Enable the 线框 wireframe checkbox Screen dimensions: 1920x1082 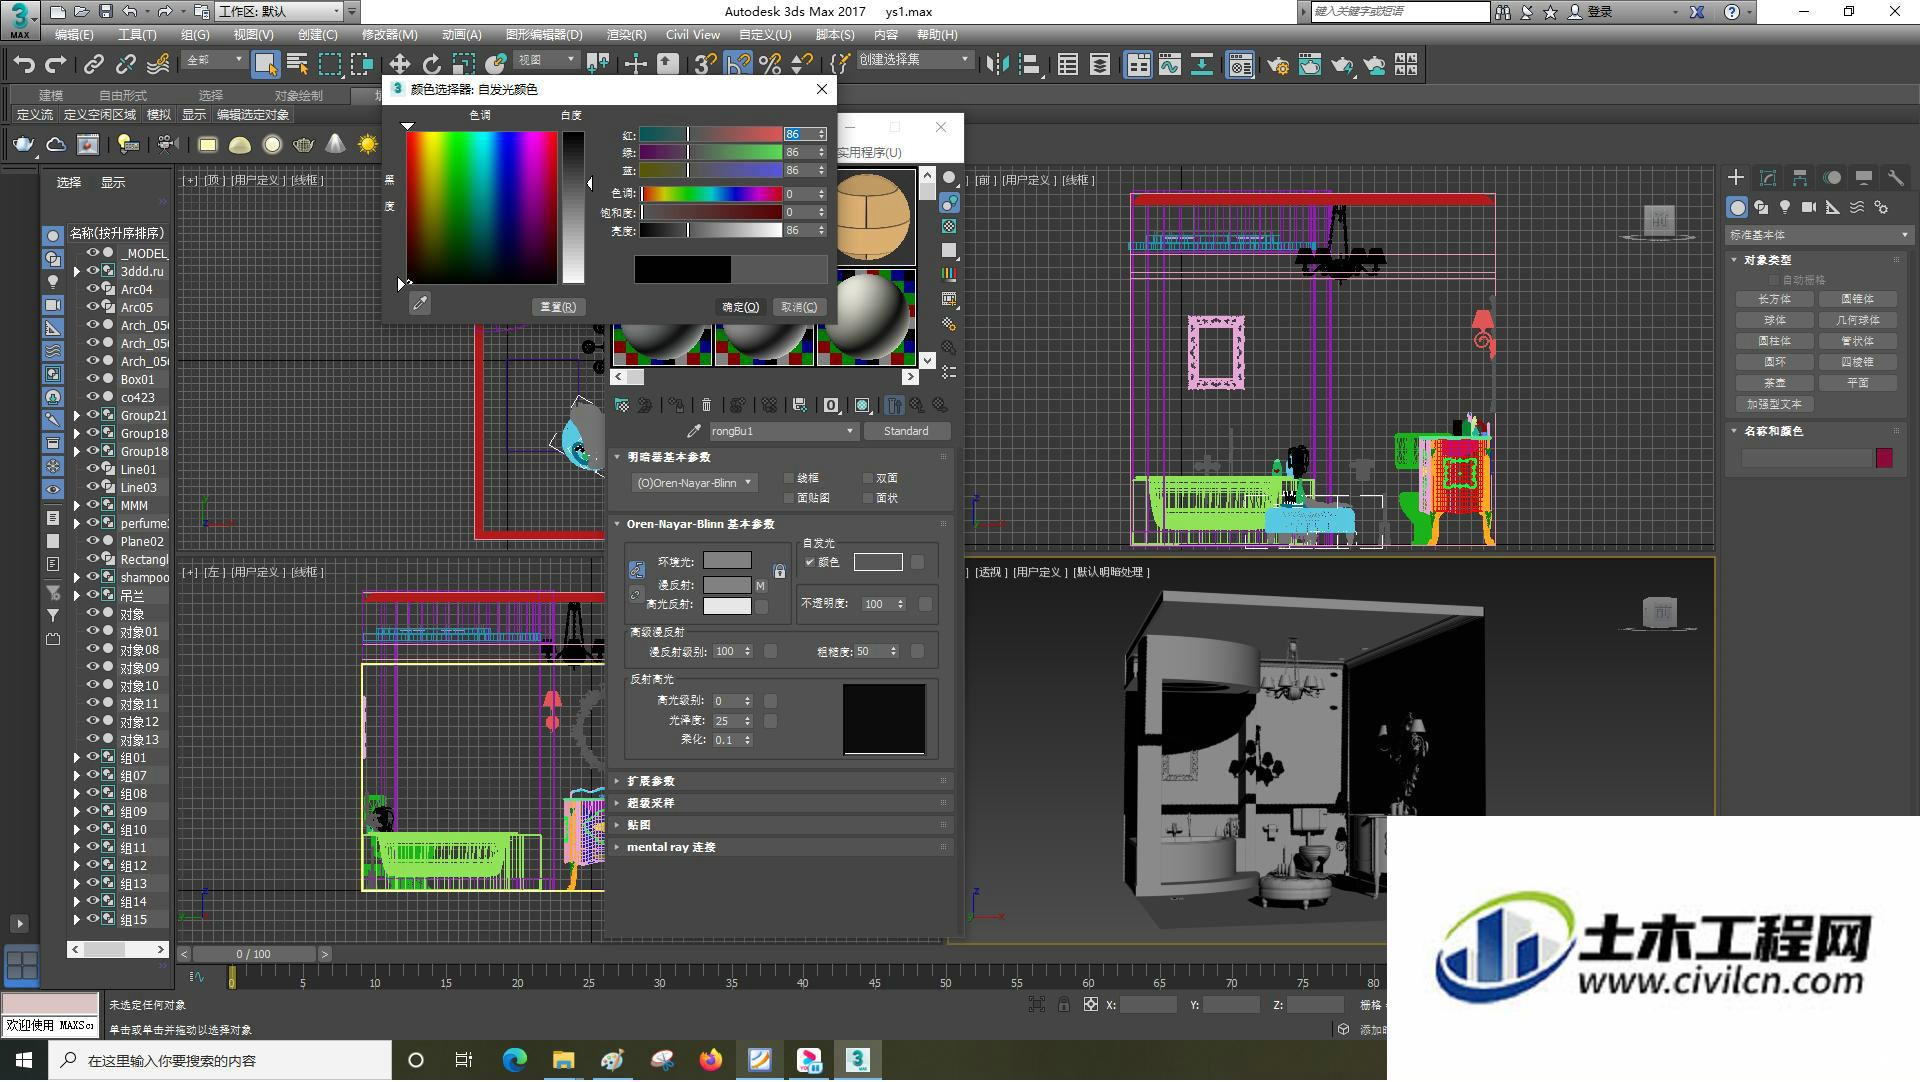[x=789, y=478]
